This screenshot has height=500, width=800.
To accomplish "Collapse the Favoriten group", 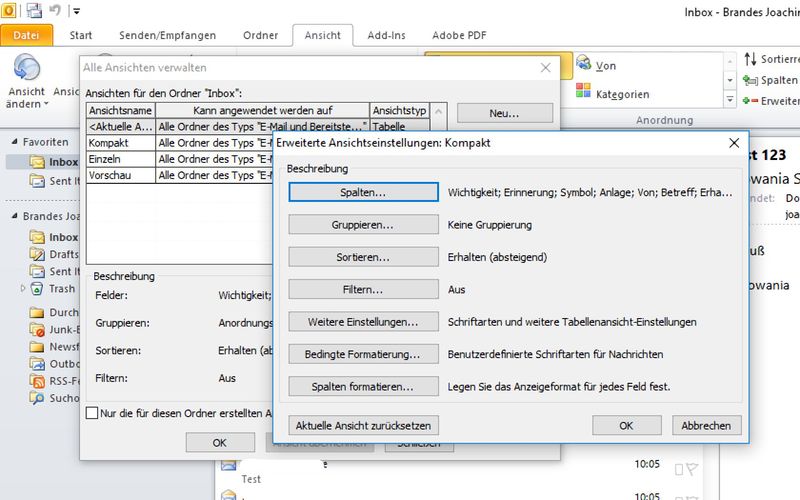I will click(14, 141).
